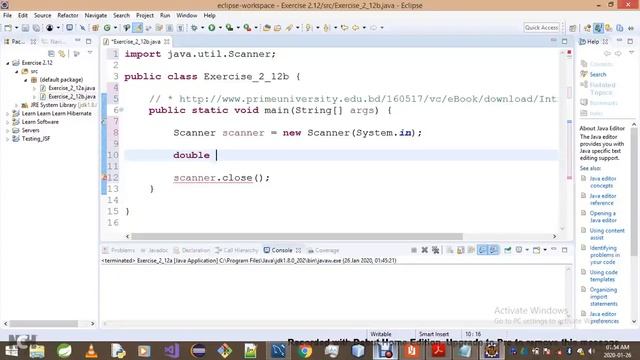The image size is (640, 360).
Task: Open the dropdown arrow next to Debug button
Action: (202, 28)
